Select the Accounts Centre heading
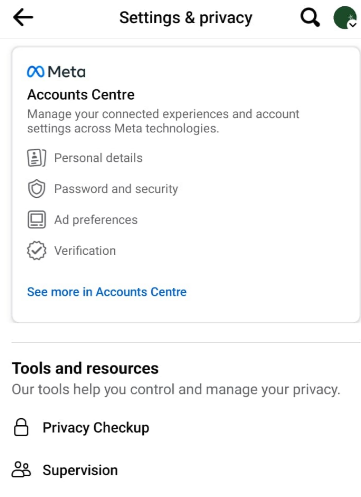This screenshot has height=497, width=361. coord(81,95)
